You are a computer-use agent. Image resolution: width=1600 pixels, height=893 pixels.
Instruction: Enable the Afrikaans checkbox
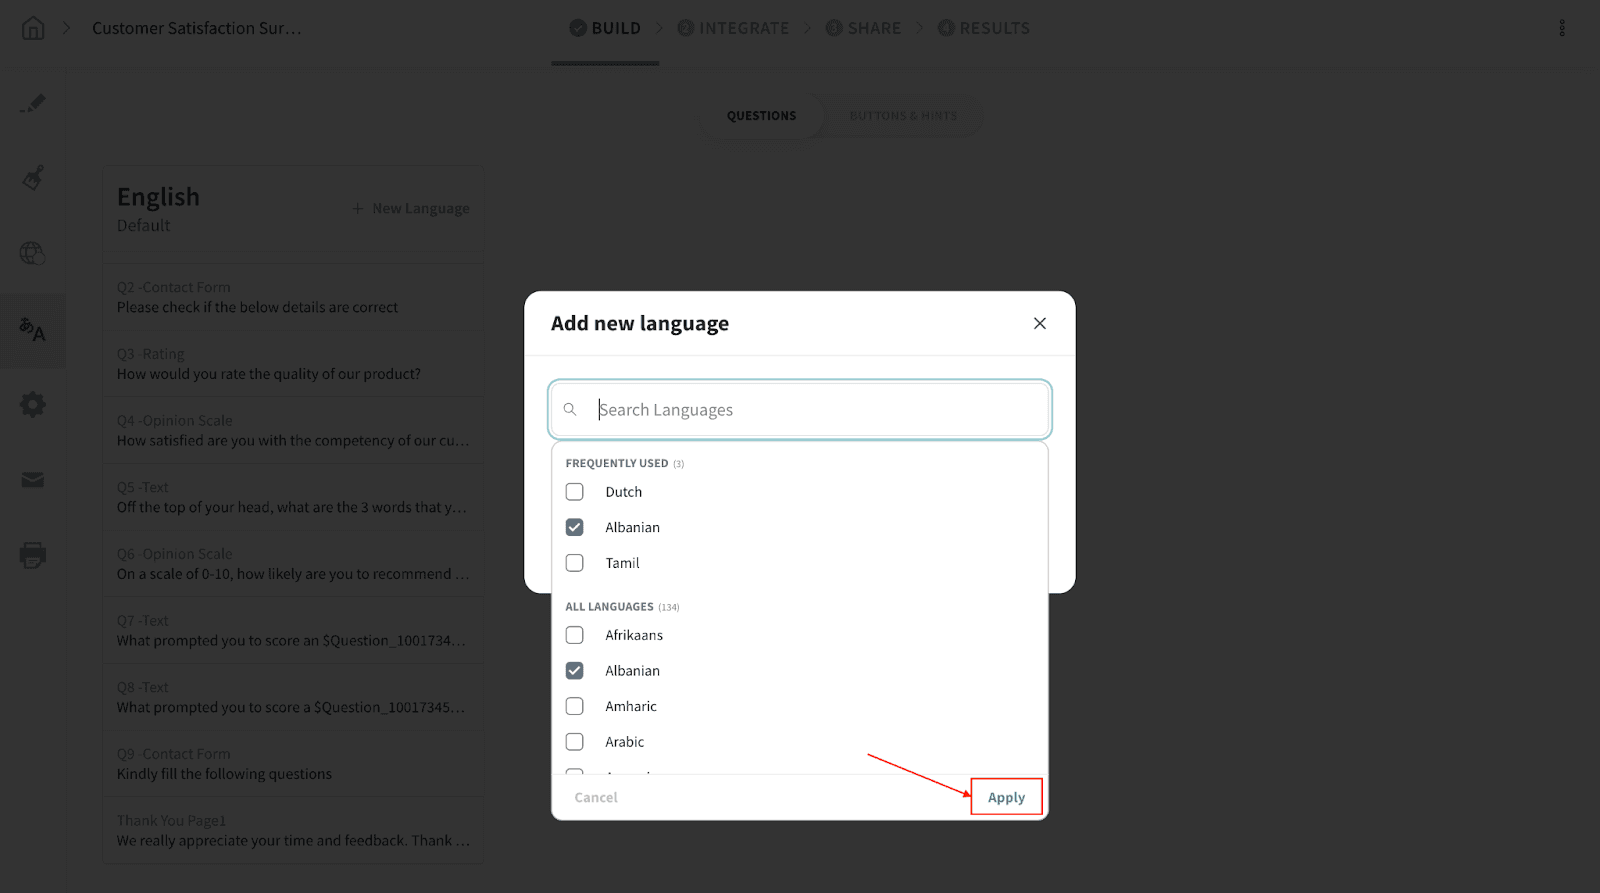click(x=575, y=635)
